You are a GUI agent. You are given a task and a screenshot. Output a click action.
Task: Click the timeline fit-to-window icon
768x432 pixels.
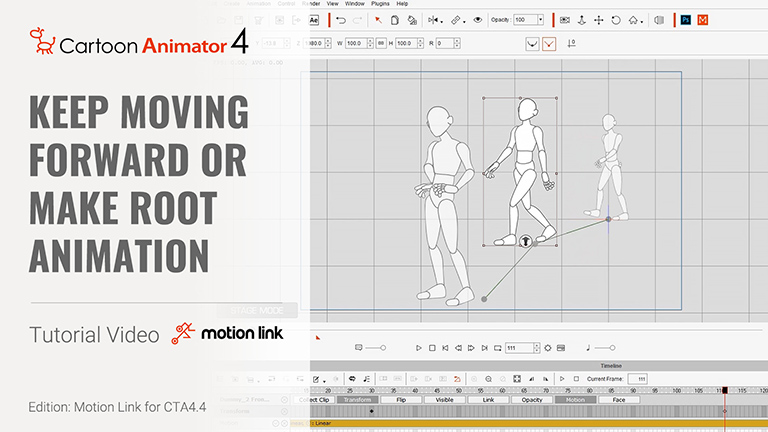[517, 379]
